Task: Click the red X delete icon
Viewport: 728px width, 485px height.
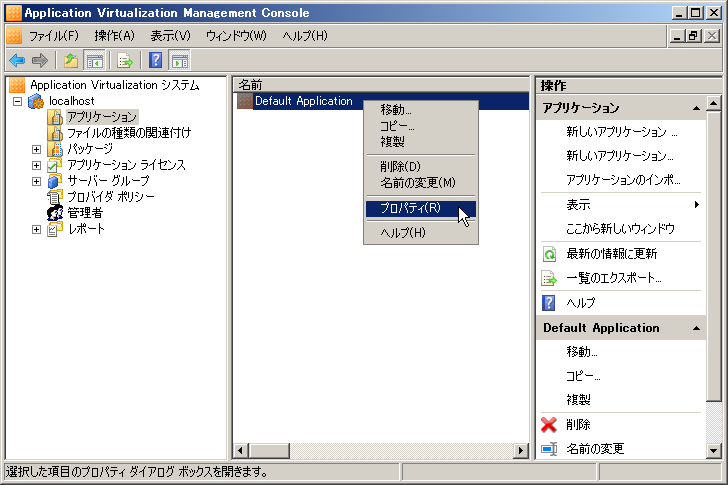Action: point(549,424)
